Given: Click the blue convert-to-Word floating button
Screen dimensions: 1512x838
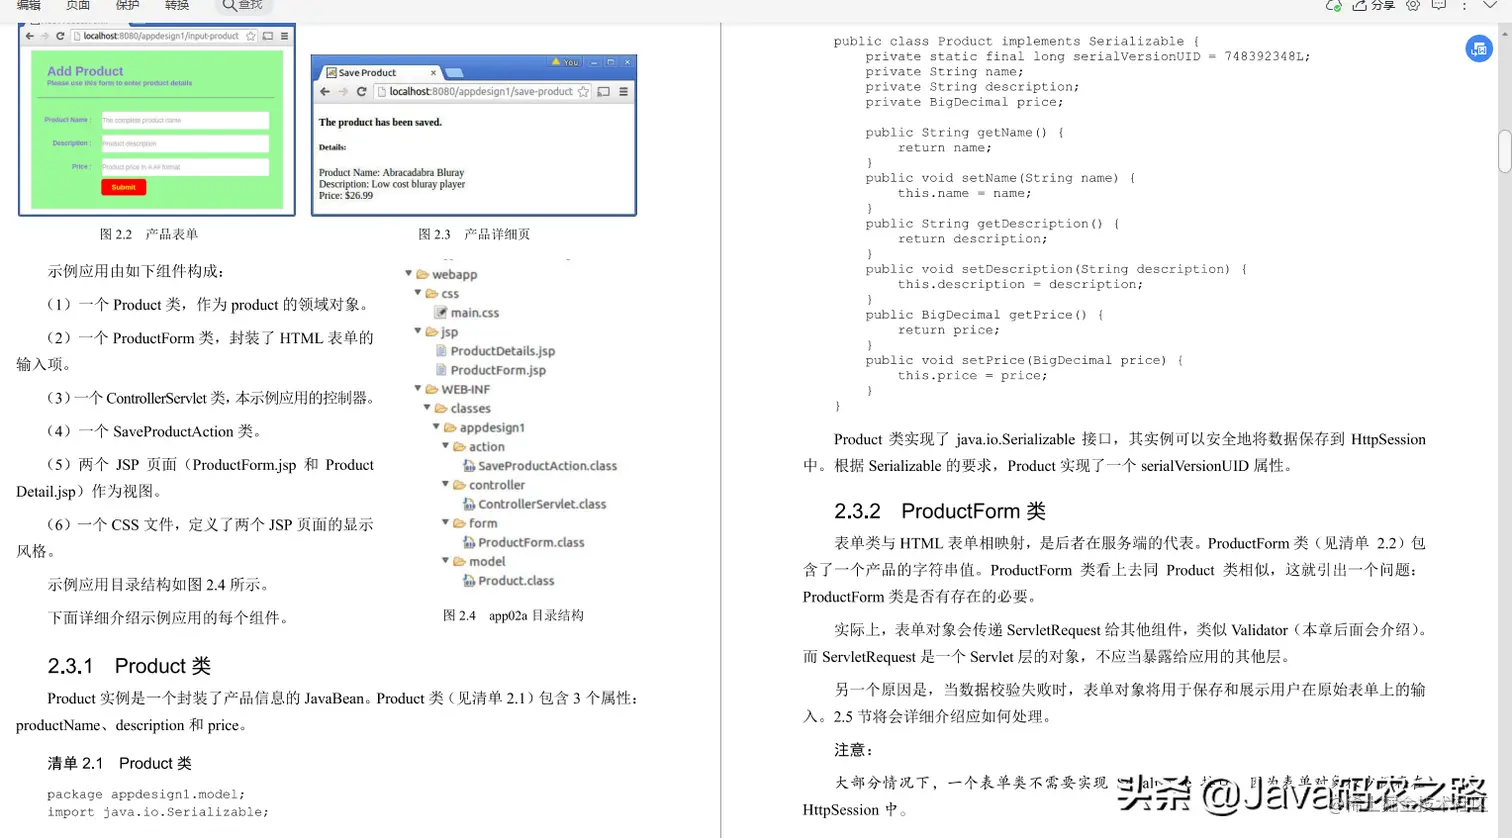Looking at the screenshot, I should tap(1479, 48).
